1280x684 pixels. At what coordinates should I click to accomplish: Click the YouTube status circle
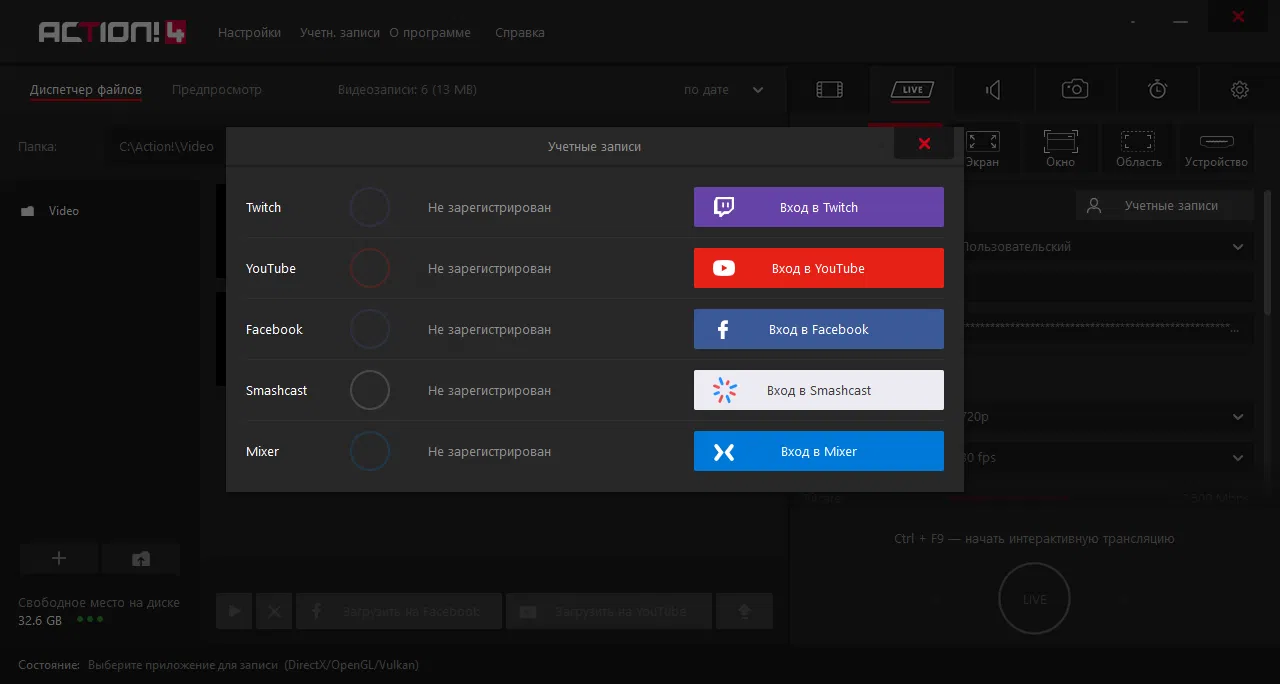[369, 268]
